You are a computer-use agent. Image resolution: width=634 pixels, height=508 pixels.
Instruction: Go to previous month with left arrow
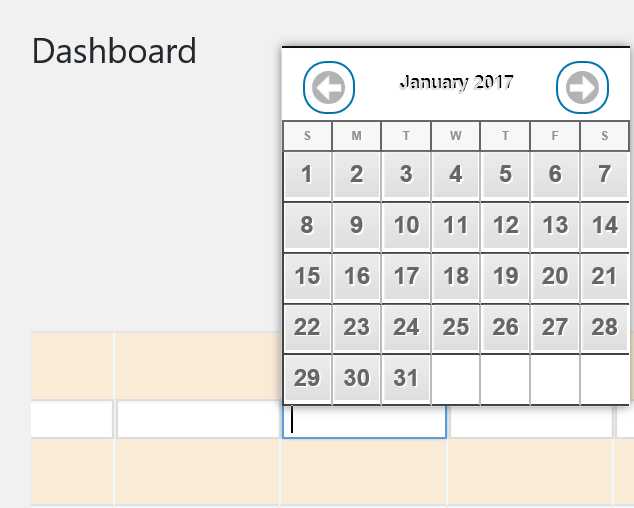[329, 88]
